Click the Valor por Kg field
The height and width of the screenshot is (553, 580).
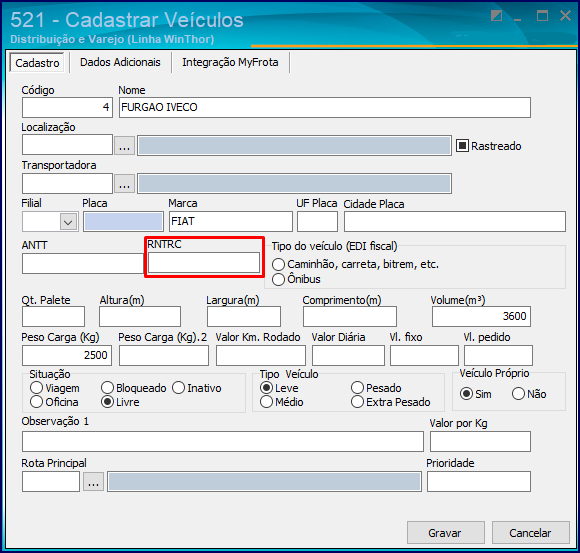480,441
